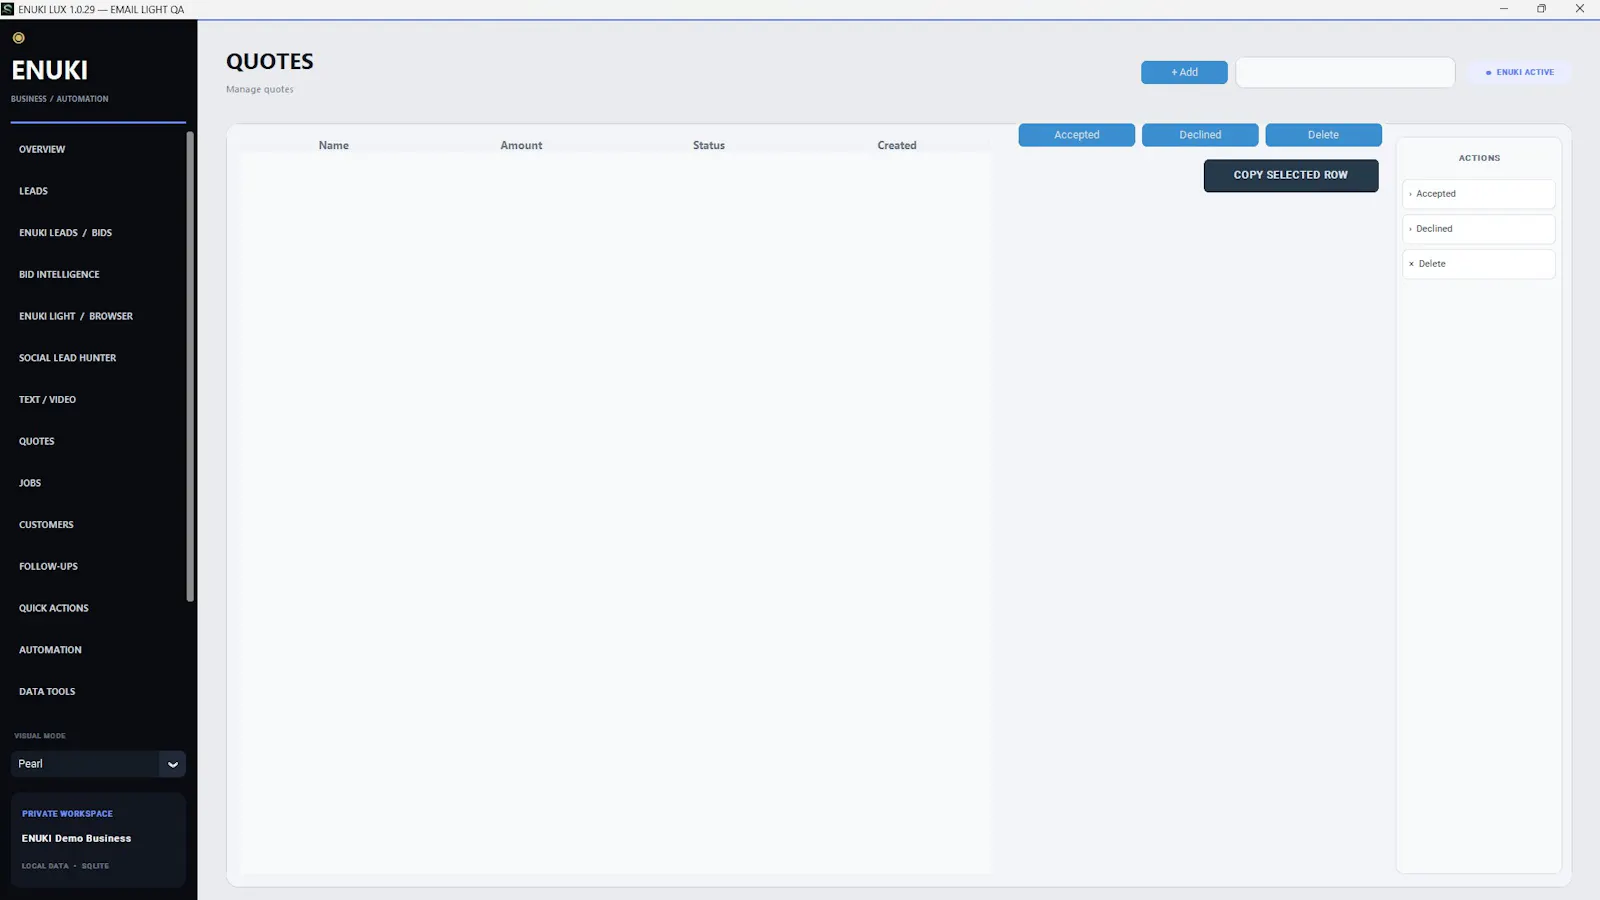Open Quick Actions page
Screen dimensions: 1600x900
point(54,608)
